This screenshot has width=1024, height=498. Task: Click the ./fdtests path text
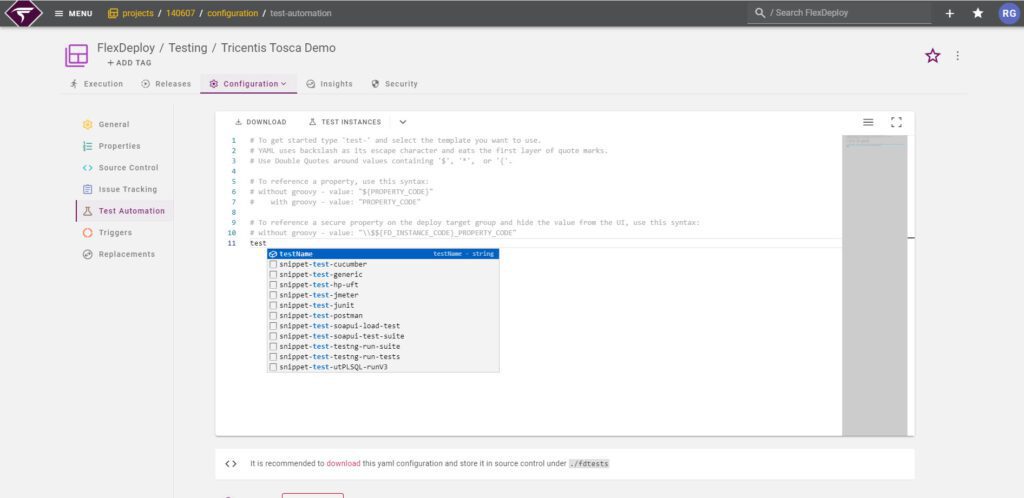pos(589,463)
